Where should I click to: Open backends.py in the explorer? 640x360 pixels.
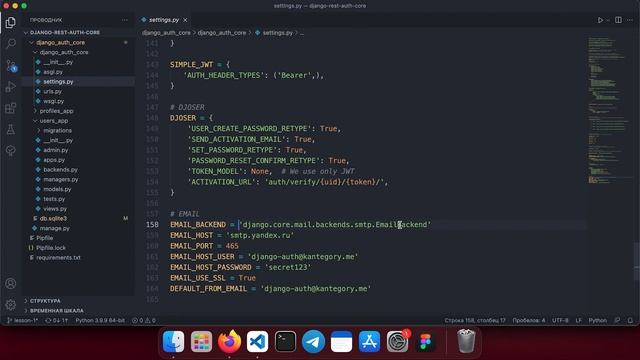pyautogui.click(x=60, y=170)
